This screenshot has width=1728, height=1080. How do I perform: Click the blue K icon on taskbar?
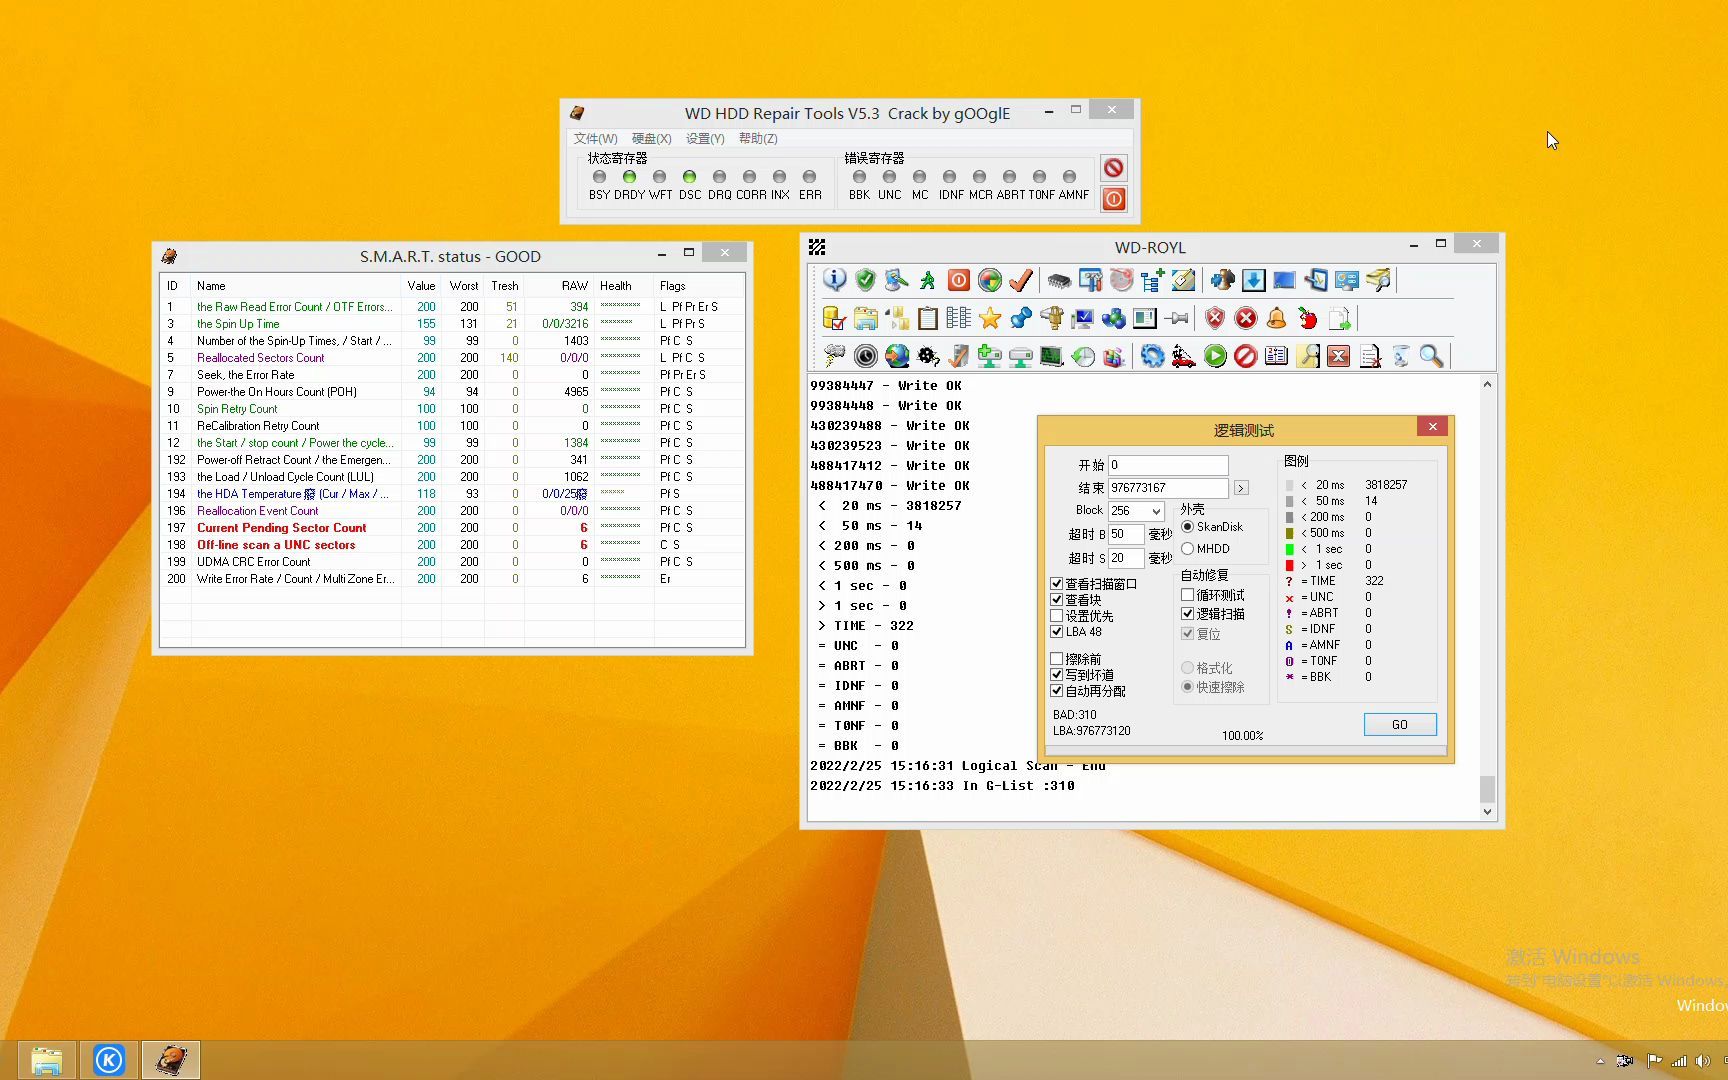pyautogui.click(x=109, y=1060)
